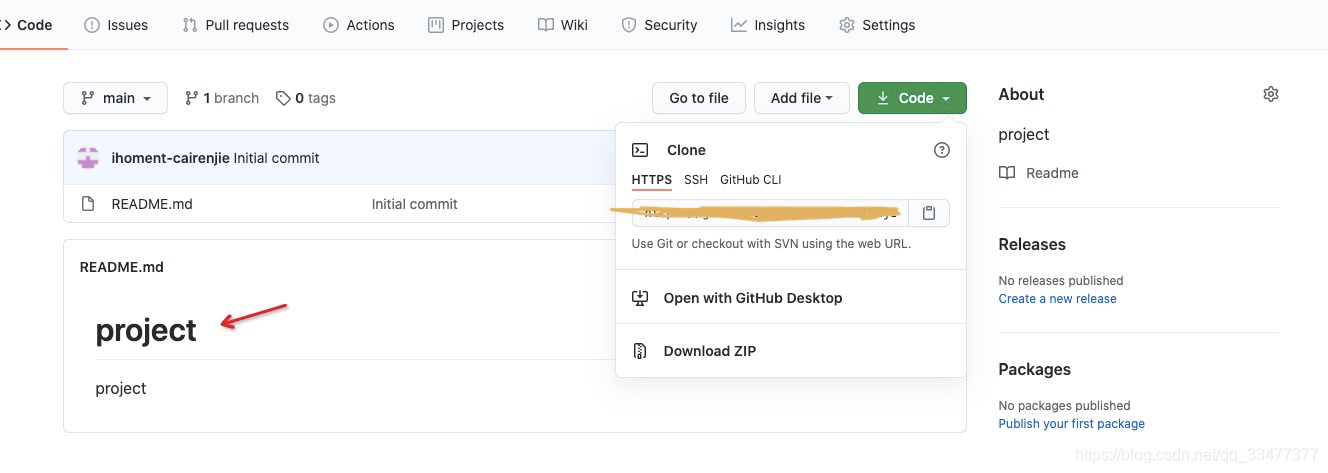Screen dimensions: 1328x473
Task: Open the Readme link in About
Action: point(1039,173)
